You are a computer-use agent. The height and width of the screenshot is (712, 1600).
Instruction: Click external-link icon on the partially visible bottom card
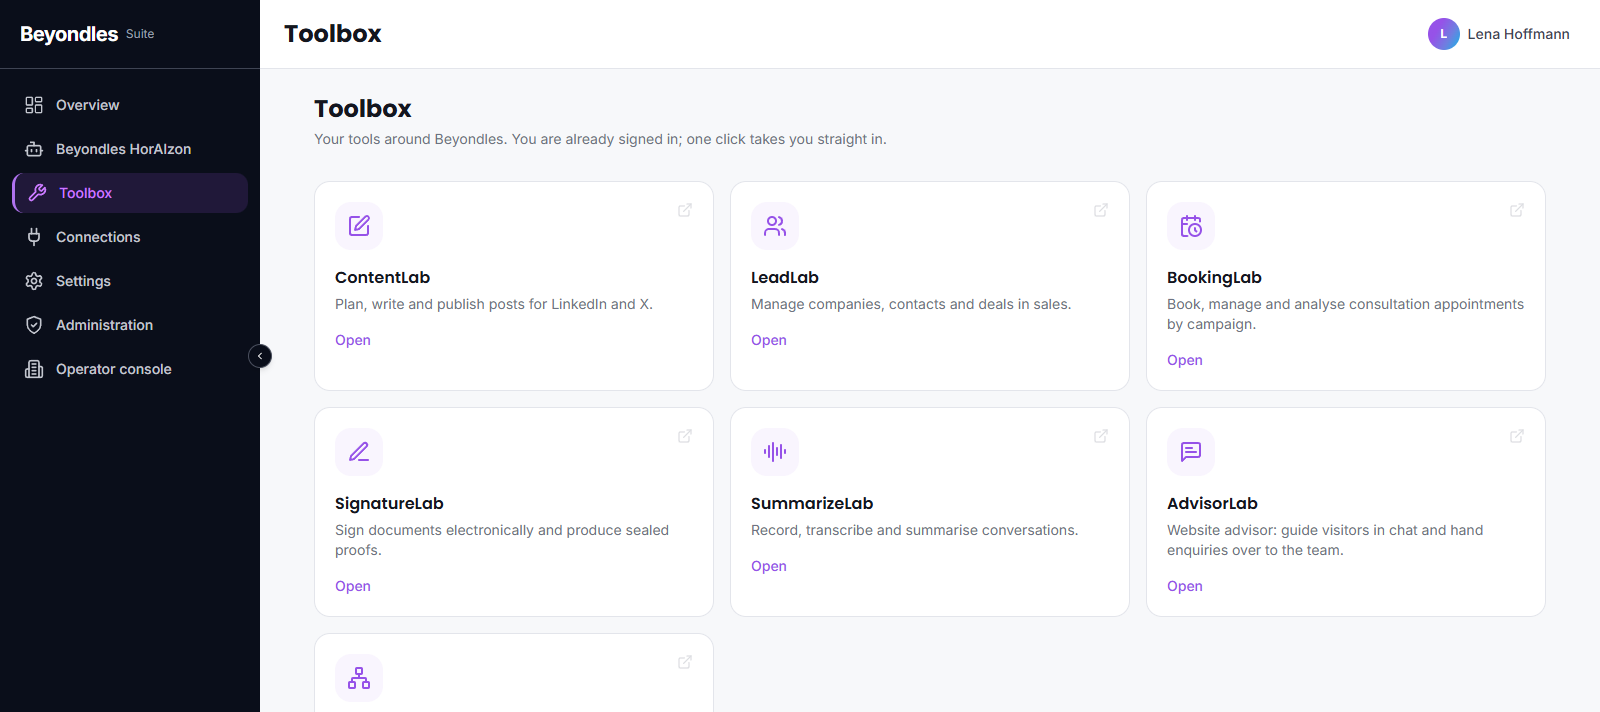pyautogui.click(x=685, y=662)
